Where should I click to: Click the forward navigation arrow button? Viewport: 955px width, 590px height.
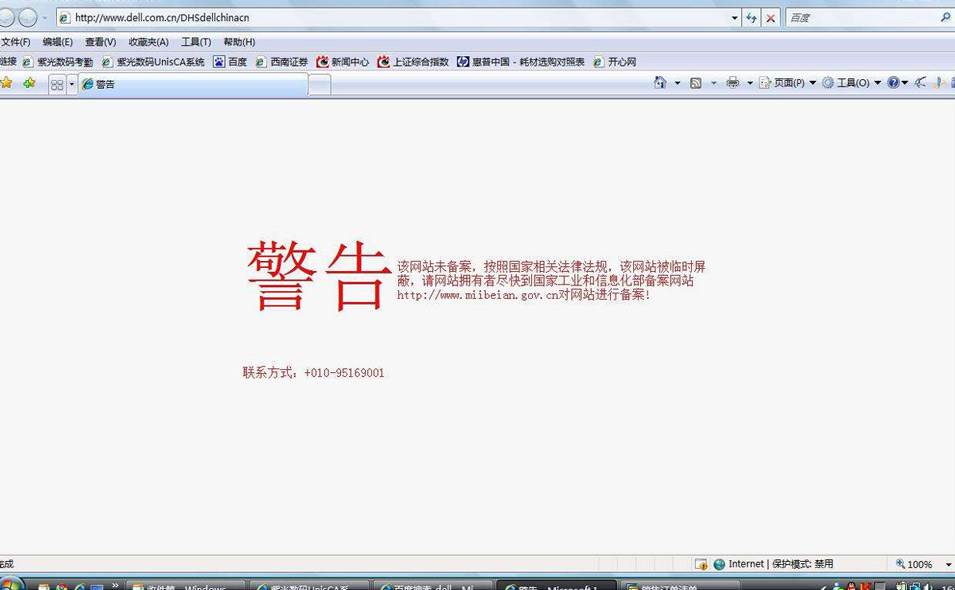click(x=27, y=18)
